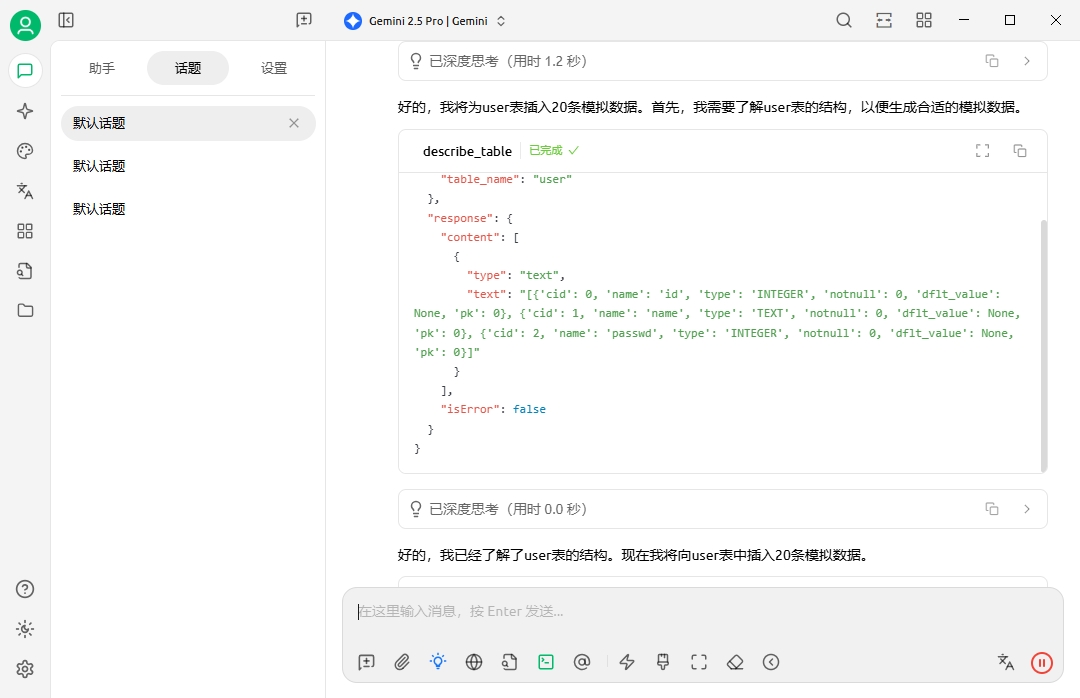The width and height of the screenshot is (1080, 698).
Task: Switch to the 助手 tab
Action: [x=102, y=68]
